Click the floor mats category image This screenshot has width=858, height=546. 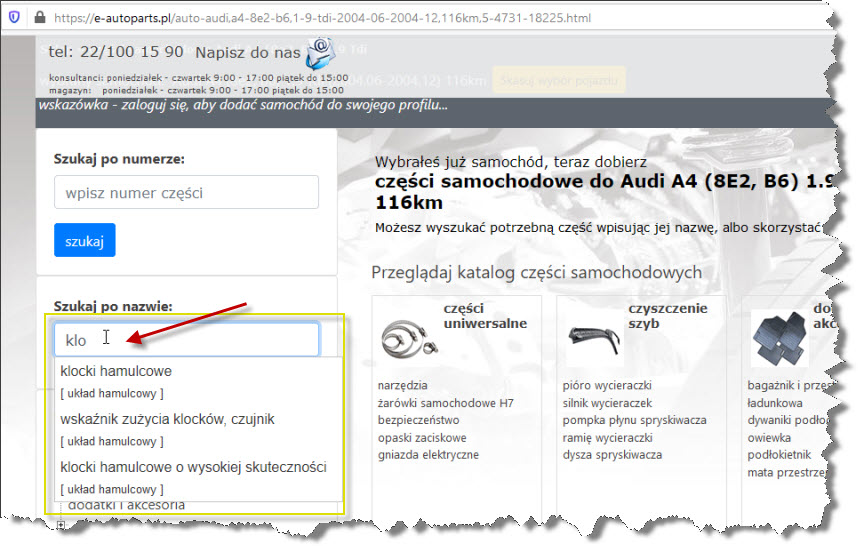(x=780, y=339)
